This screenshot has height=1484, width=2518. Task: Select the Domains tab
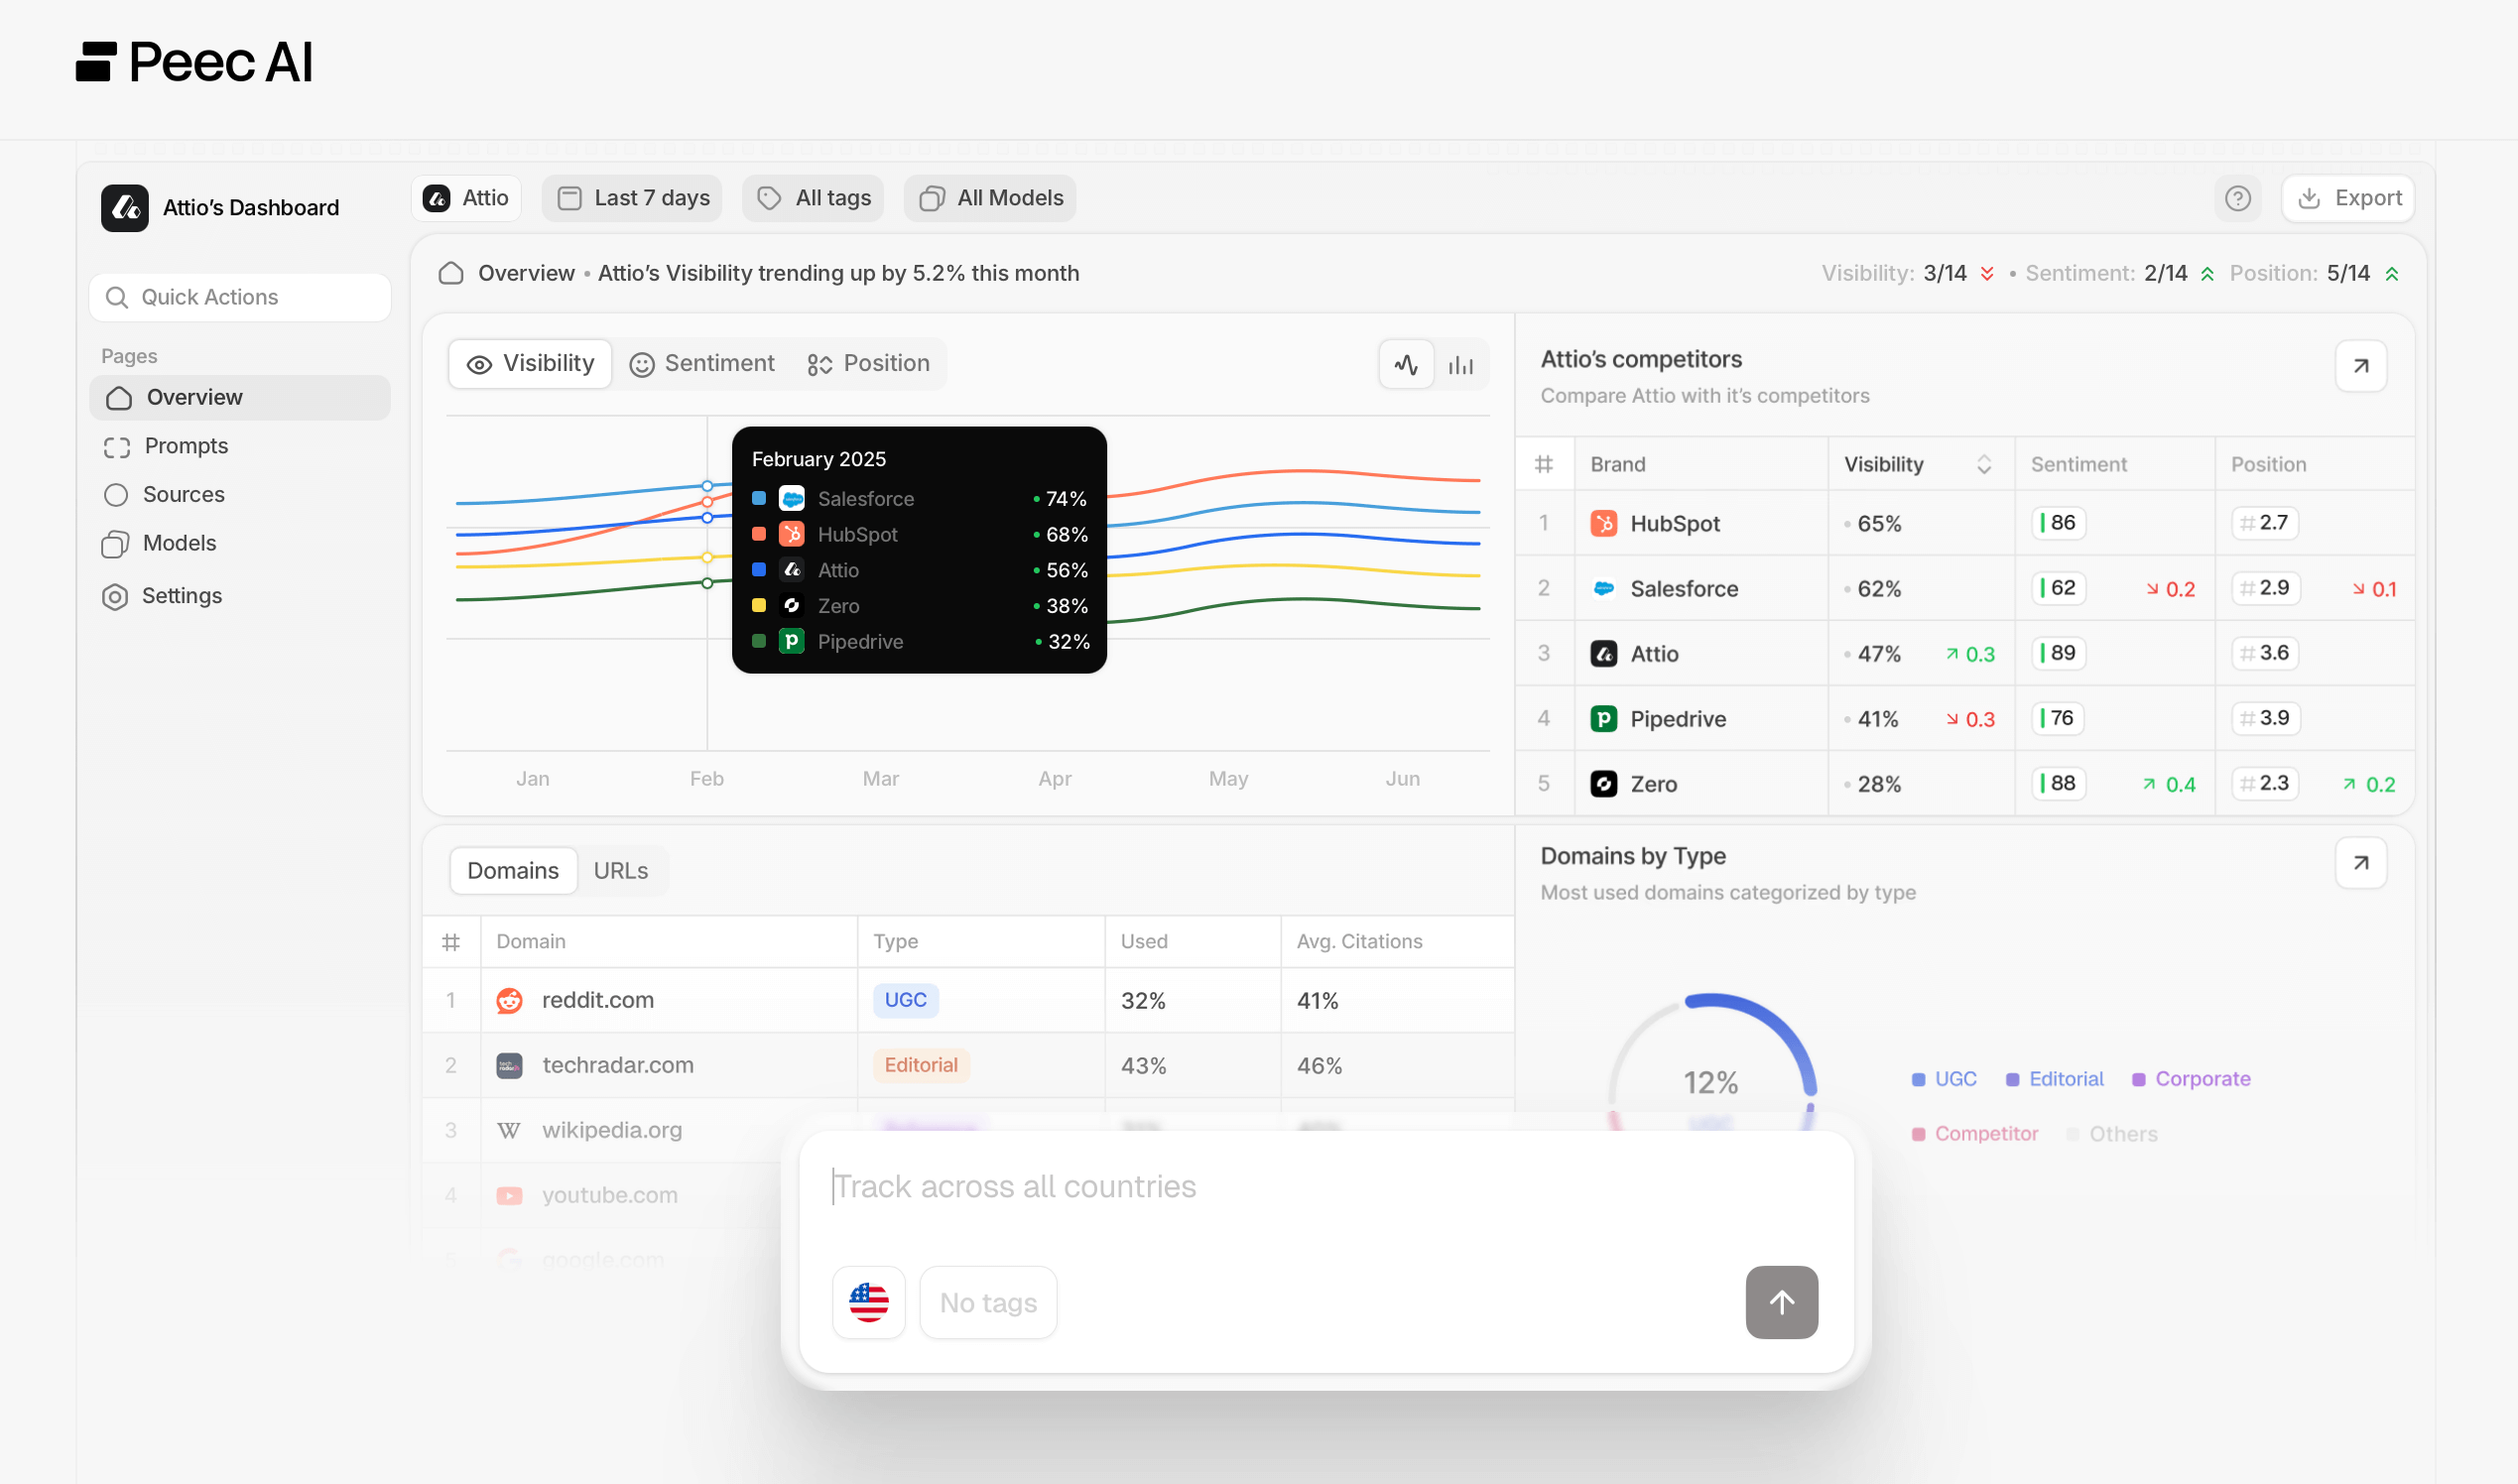click(512, 870)
